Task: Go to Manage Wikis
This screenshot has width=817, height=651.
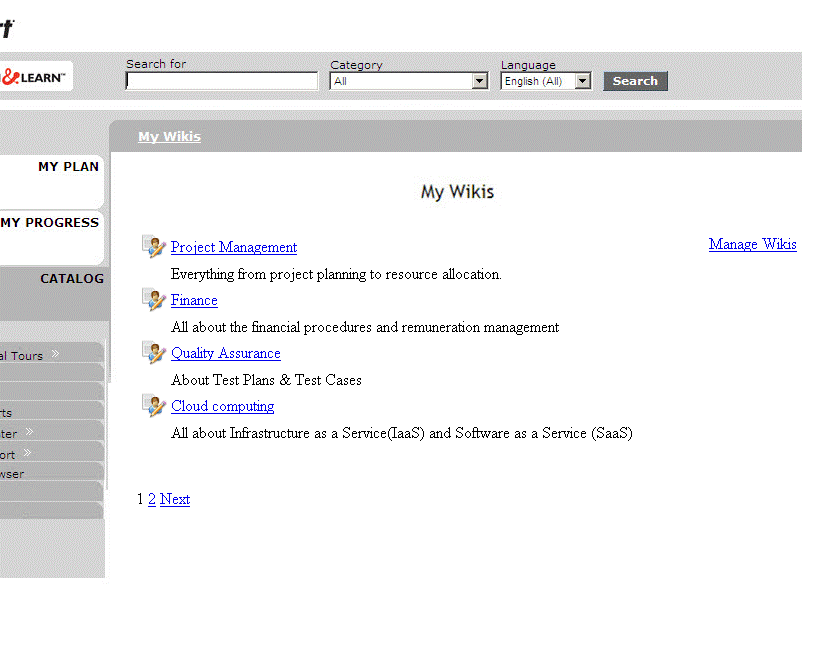Action: (x=752, y=244)
